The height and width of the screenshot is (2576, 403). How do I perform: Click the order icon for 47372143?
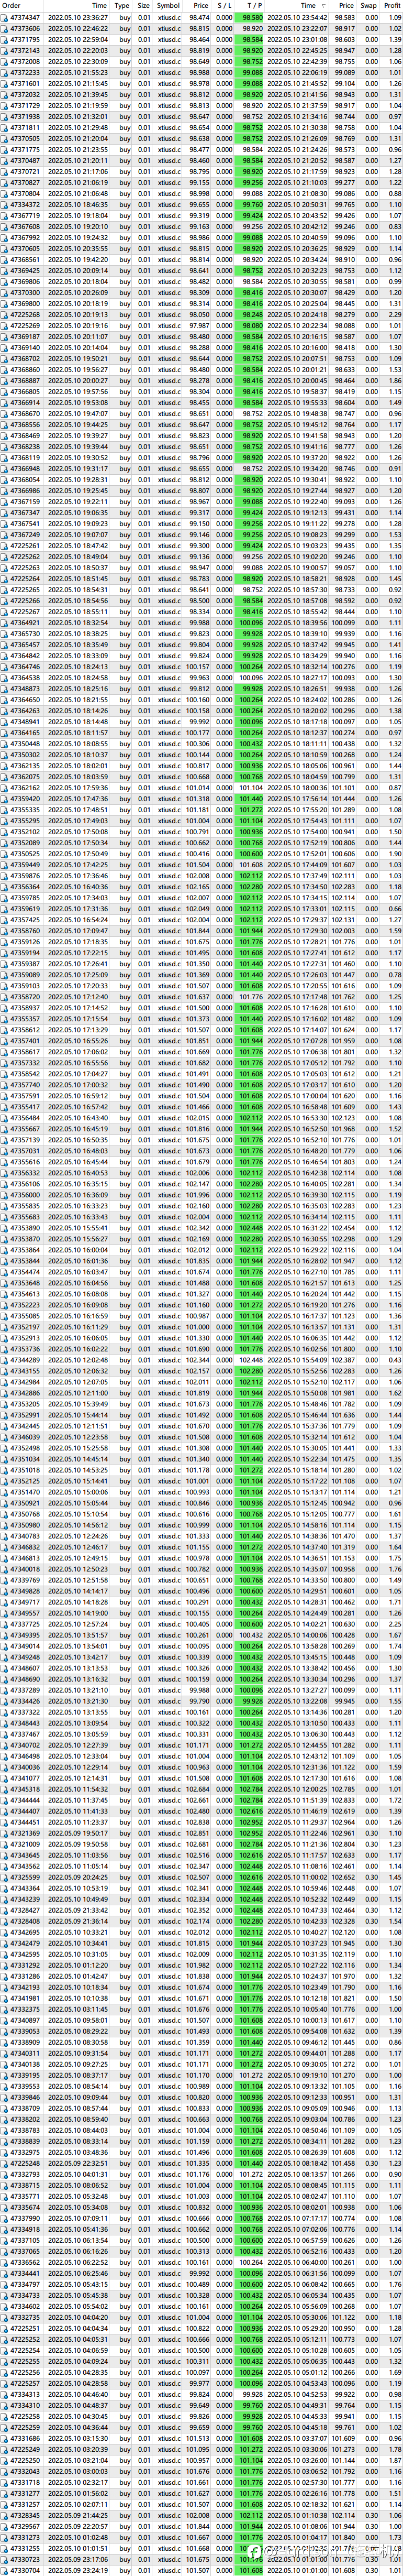point(4,50)
